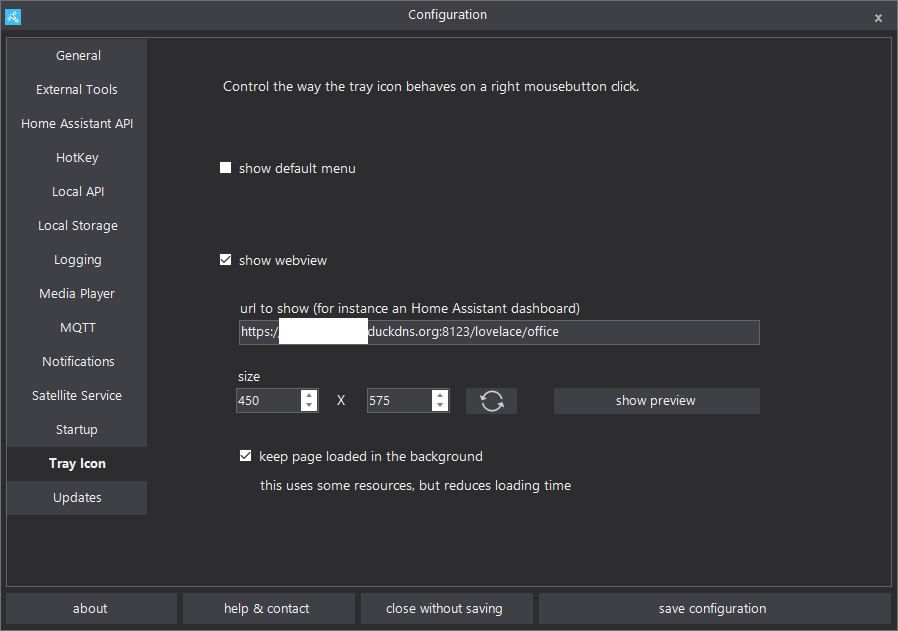Go to Local API tab
898x631 pixels.
pyautogui.click(x=77, y=191)
